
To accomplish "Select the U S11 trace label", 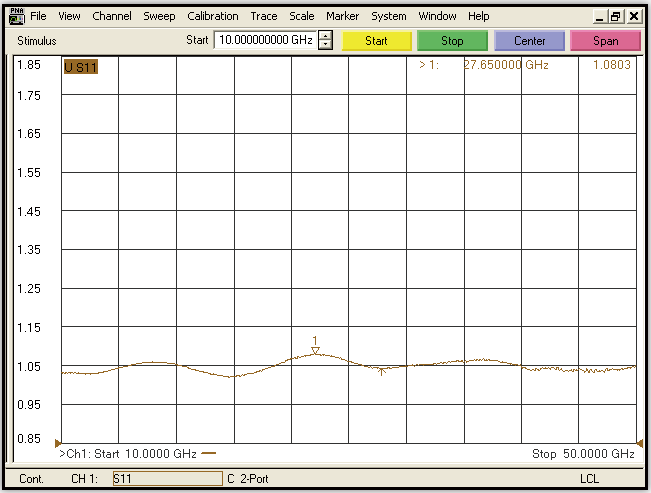I will click(80, 67).
